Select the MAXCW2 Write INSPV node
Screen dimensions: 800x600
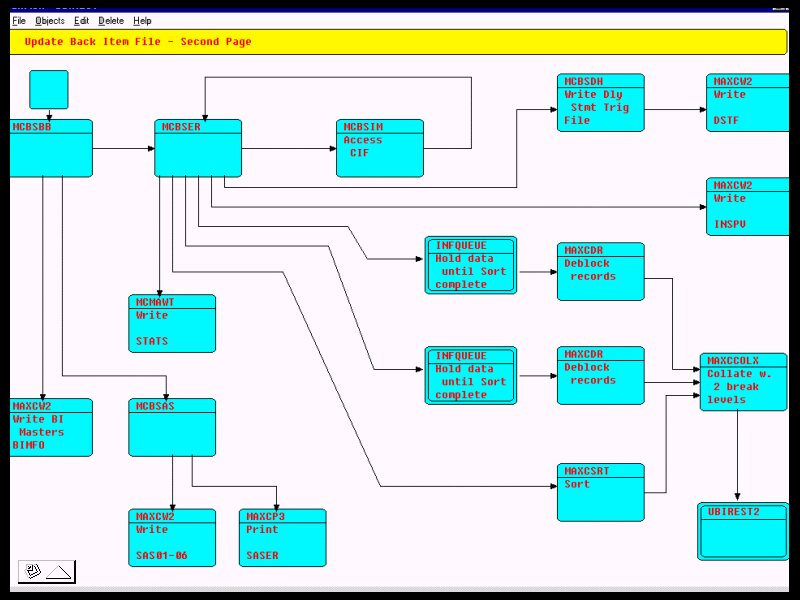(748, 207)
